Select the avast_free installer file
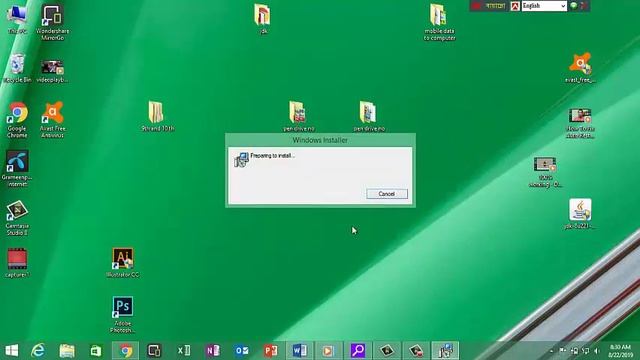The width and height of the screenshot is (640, 360). click(x=580, y=68)
